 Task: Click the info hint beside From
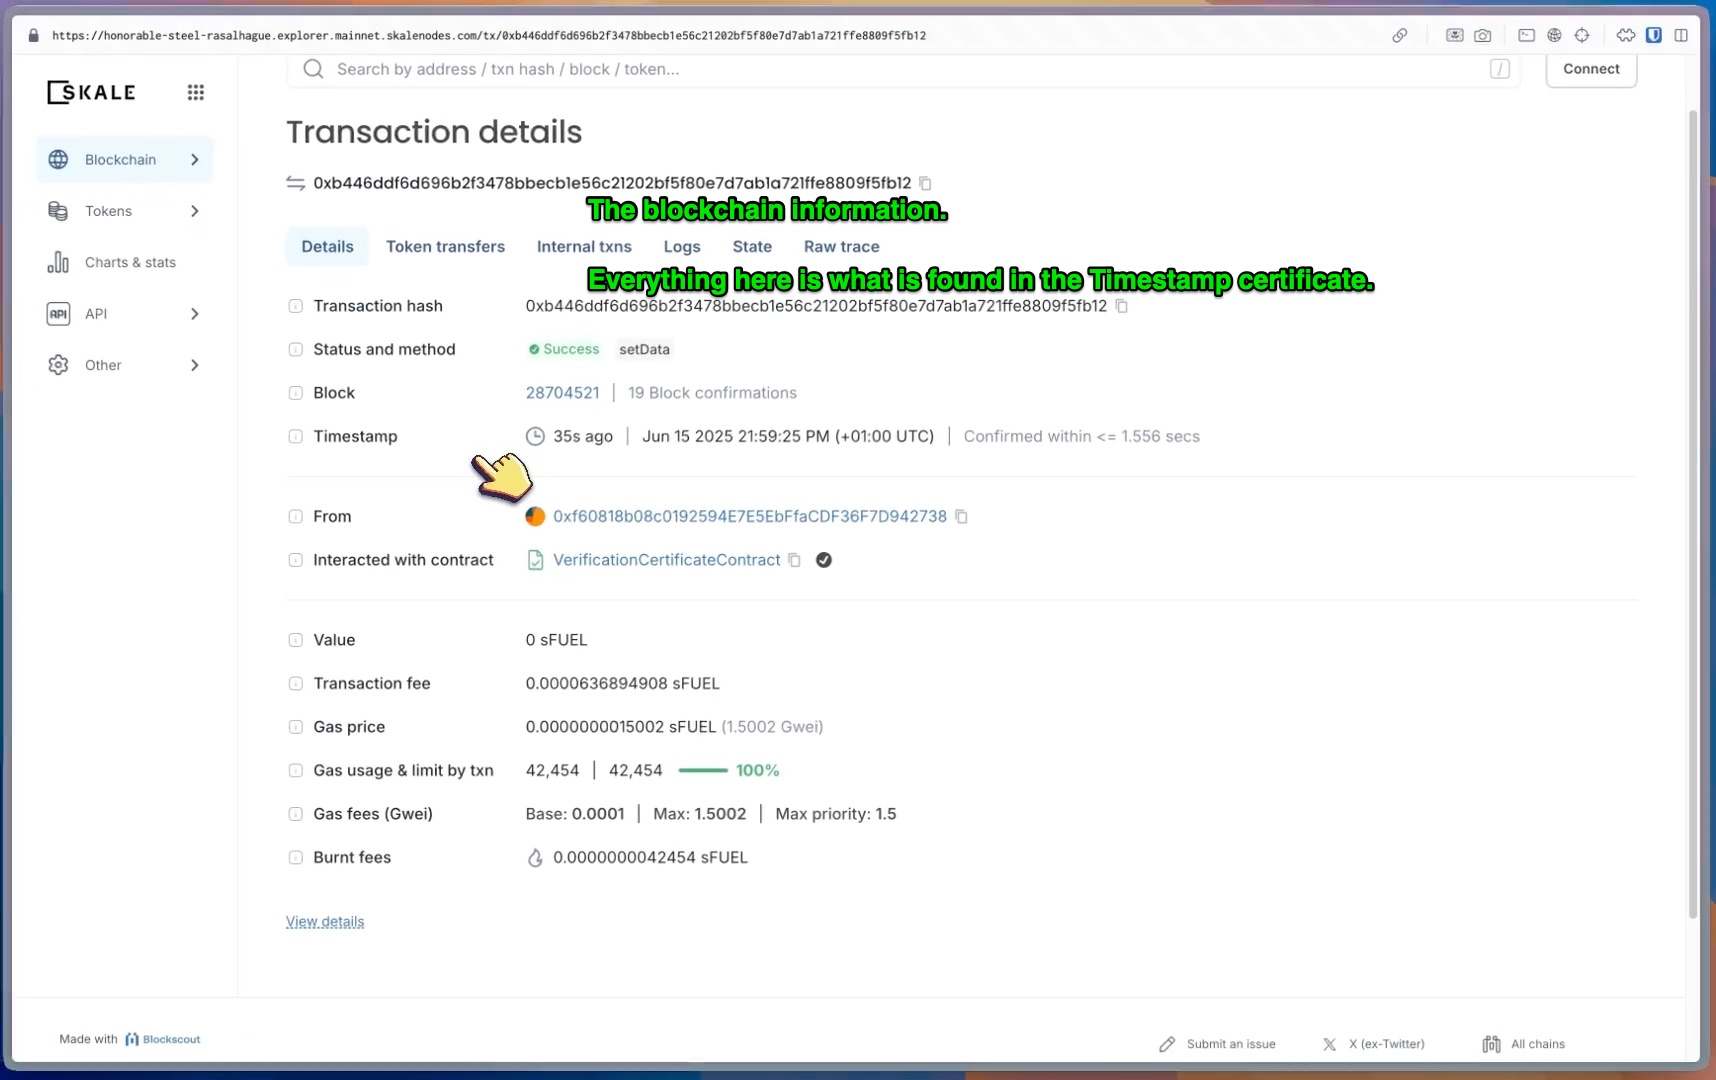[295, 517]
